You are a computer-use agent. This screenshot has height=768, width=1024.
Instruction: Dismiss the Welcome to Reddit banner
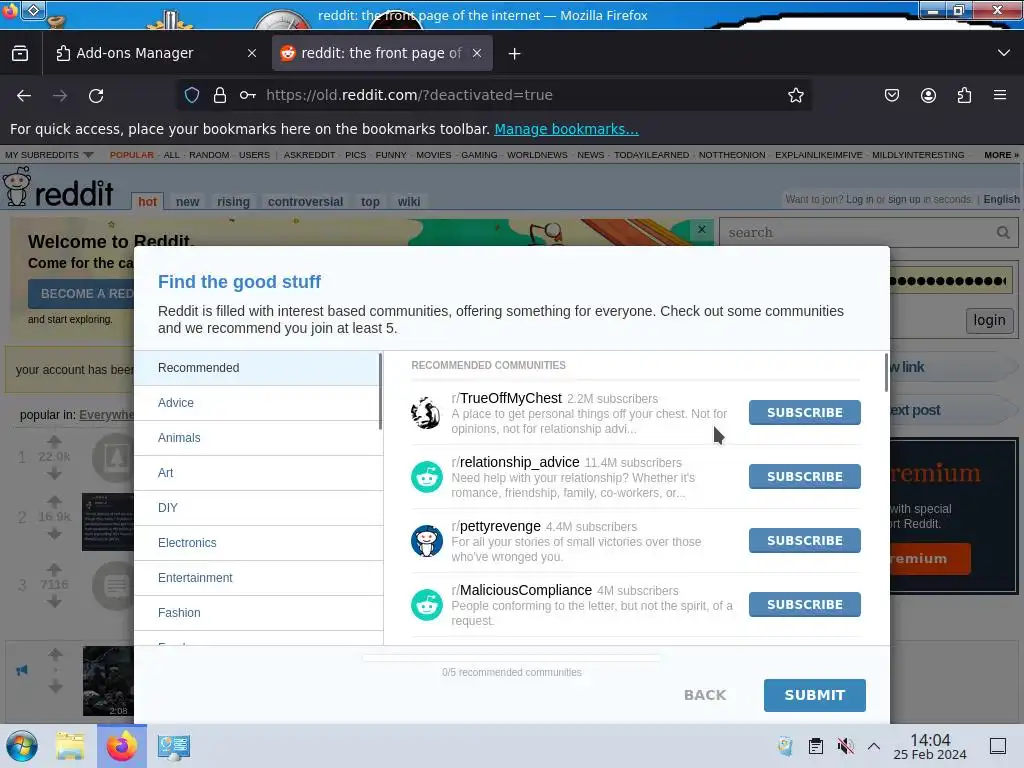[701, 229]
